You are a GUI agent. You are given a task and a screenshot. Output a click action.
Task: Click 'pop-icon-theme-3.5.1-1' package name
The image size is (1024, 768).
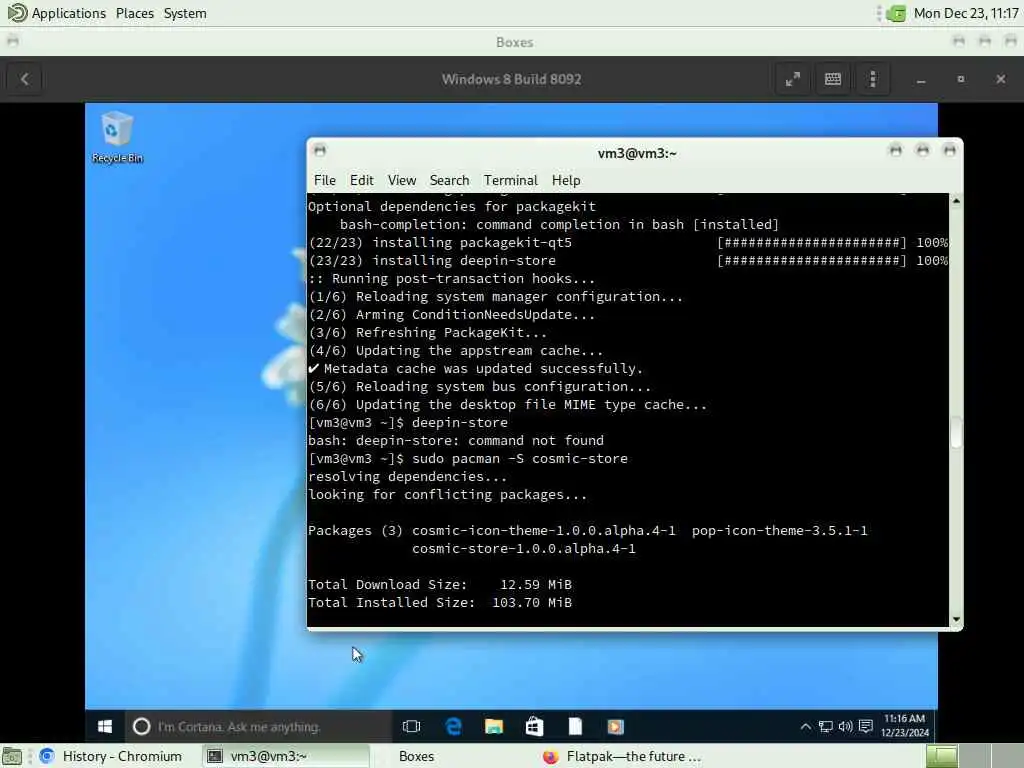point(780,530)
